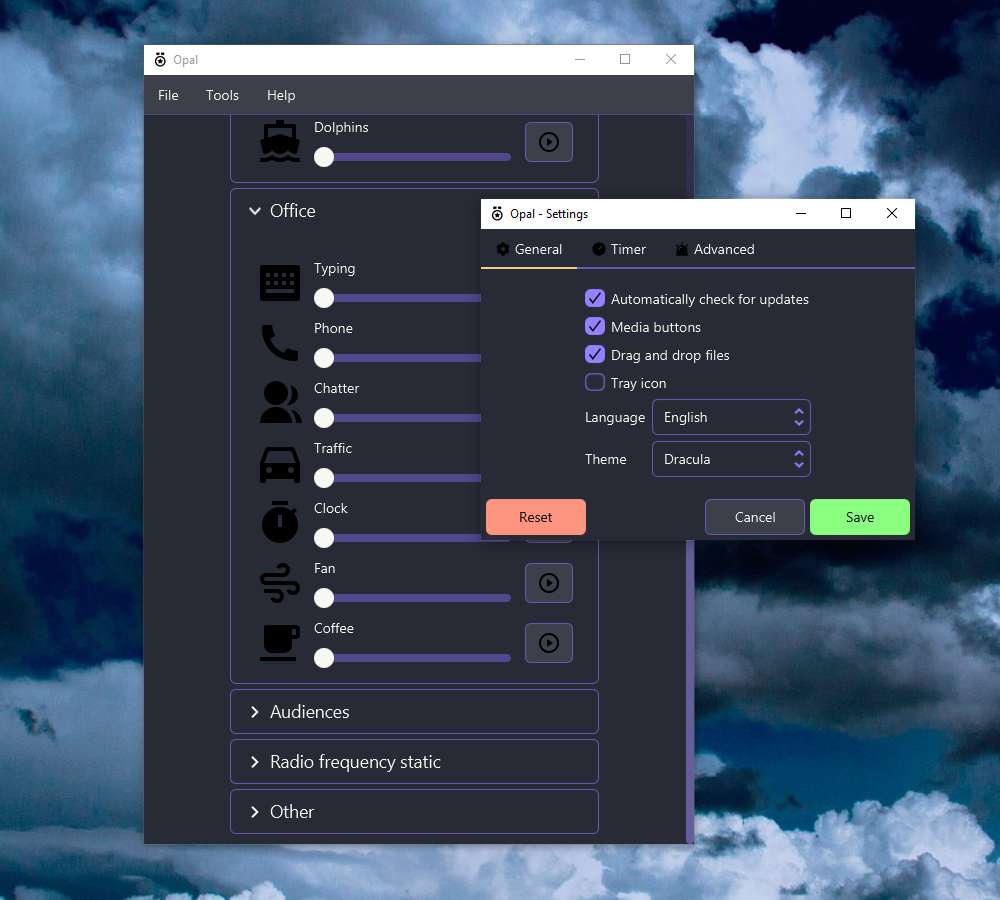The image size is (1000, 900).
Task: Click Cancel in the Settings dialog
Action: 754,517
